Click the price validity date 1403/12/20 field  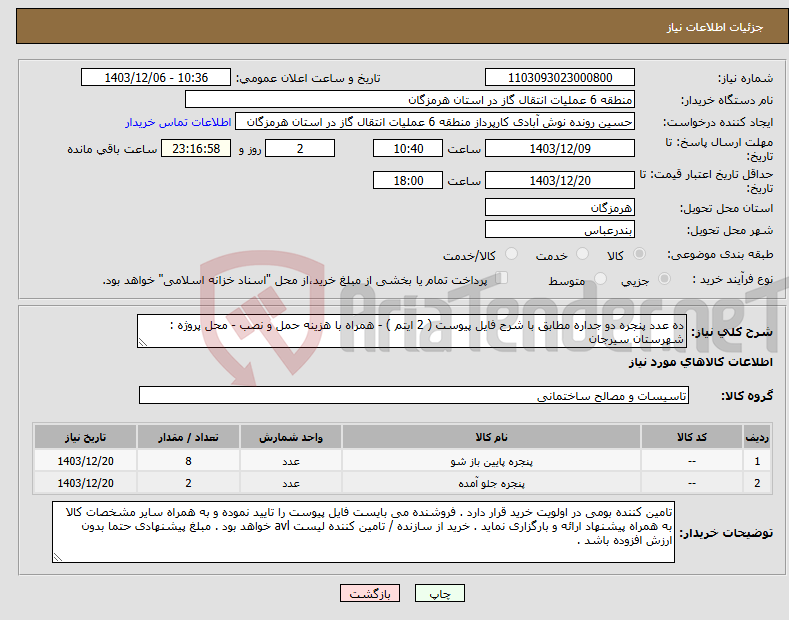click(560, 180)
